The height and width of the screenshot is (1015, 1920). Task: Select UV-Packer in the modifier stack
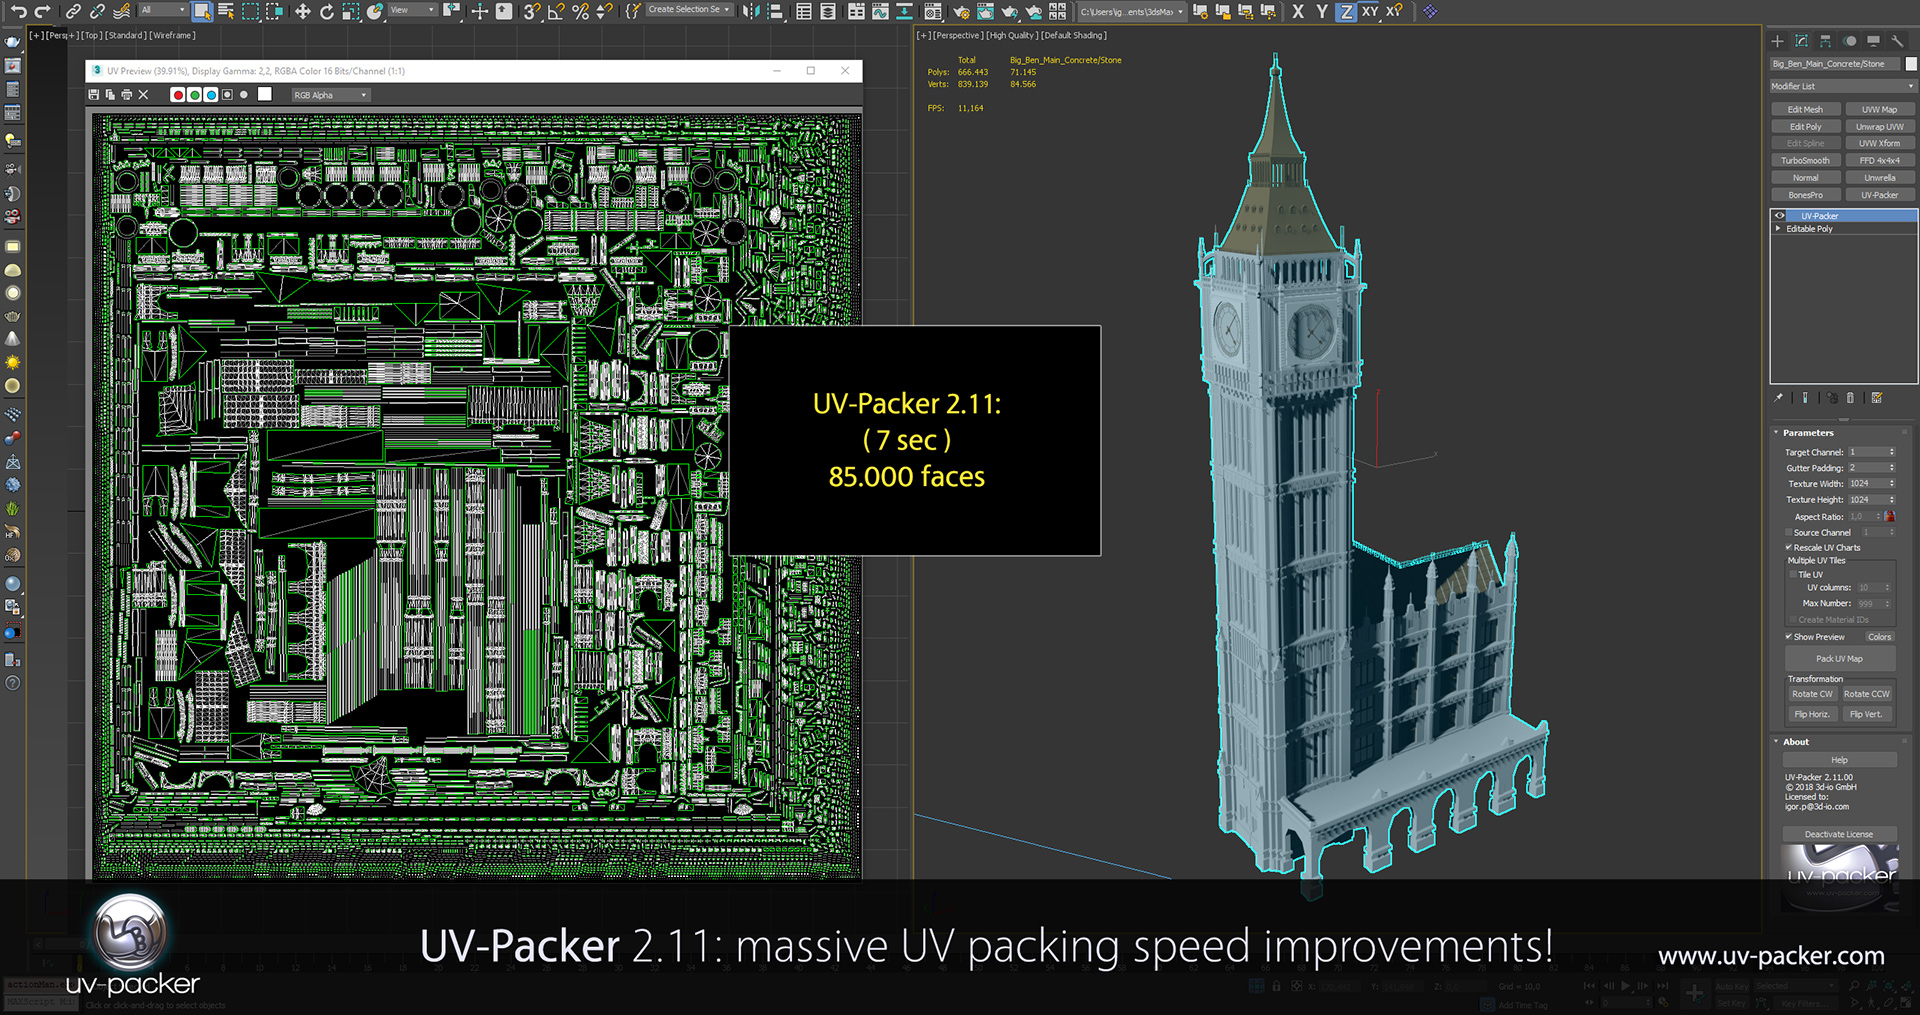click(x=1843, y=216)
